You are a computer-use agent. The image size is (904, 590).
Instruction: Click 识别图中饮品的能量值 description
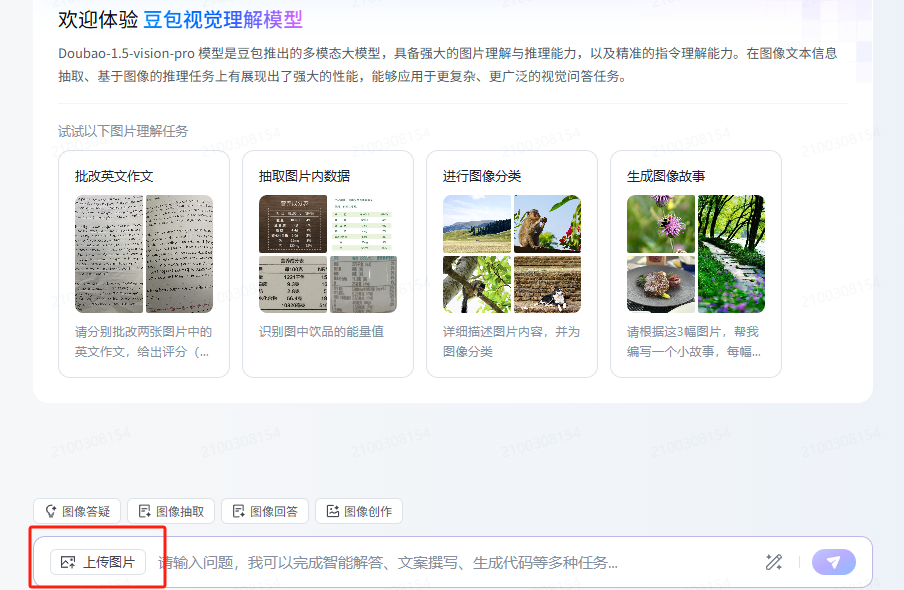coord(321,332)
